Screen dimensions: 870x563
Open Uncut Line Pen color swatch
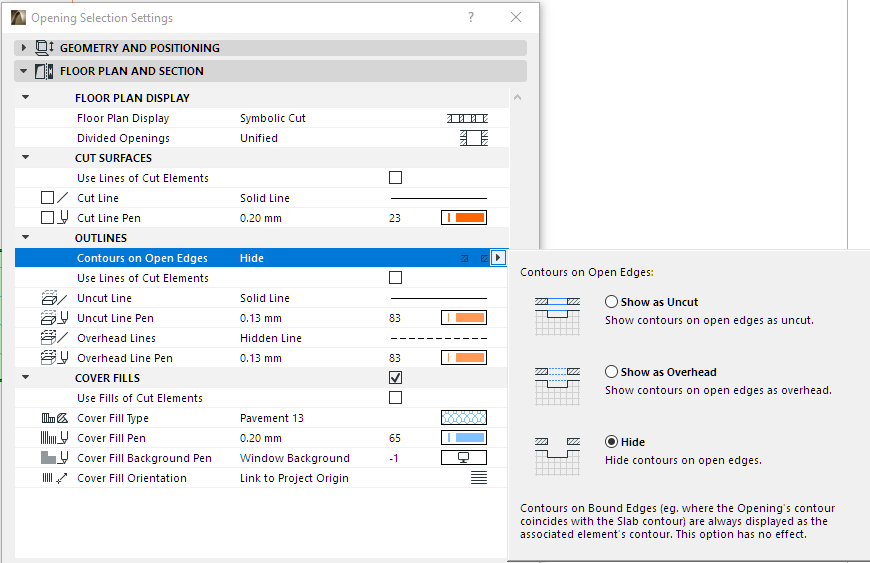(464, 318)
